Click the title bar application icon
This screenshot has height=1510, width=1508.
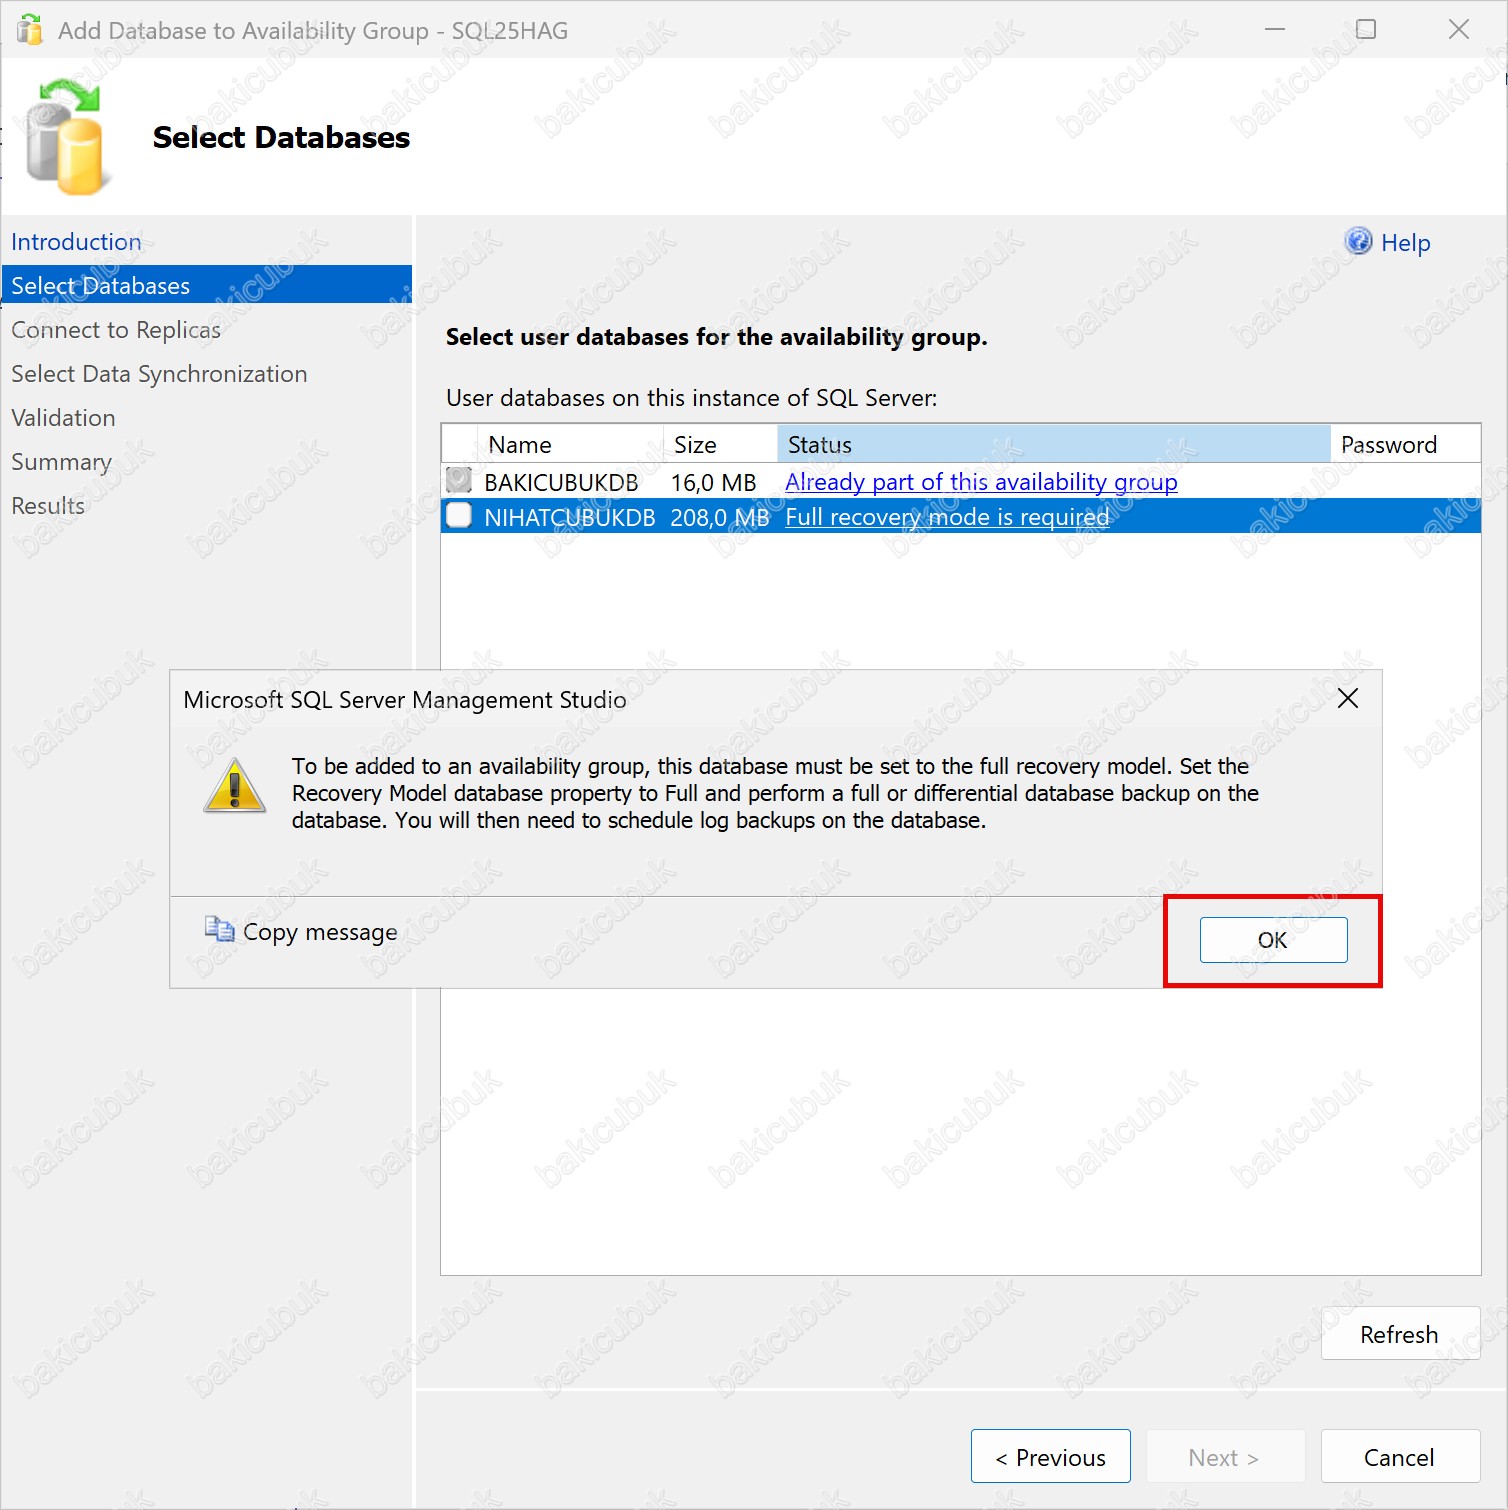coord(30,30)
